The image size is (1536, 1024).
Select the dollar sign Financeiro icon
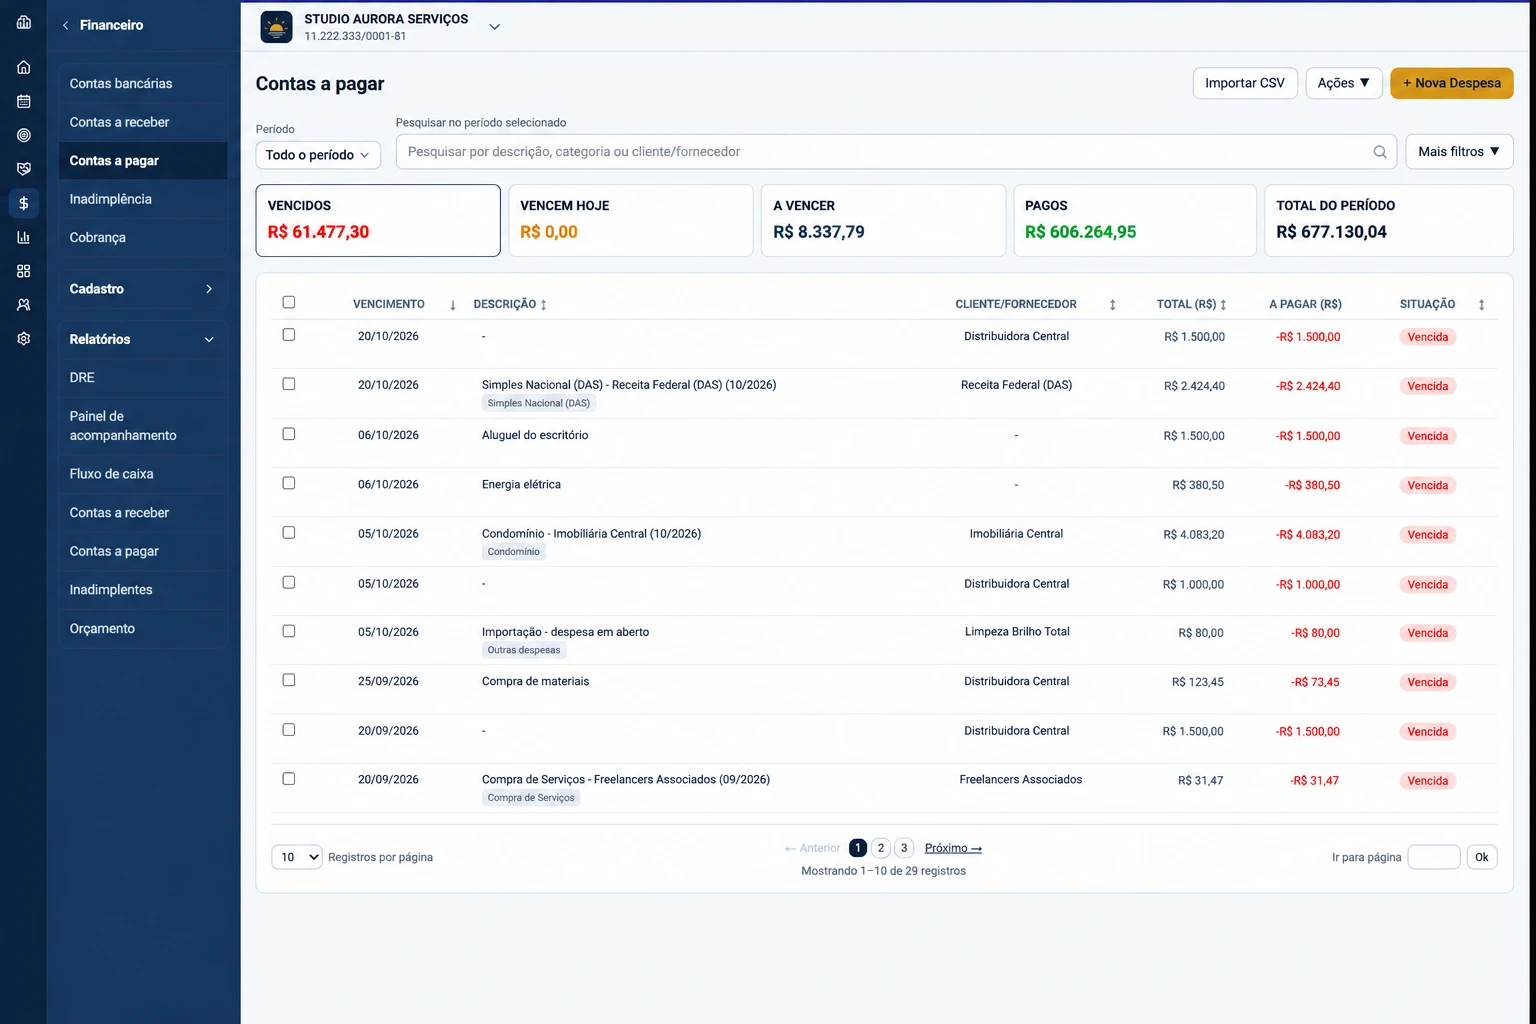pyautogui.click(x=23, y=203)
